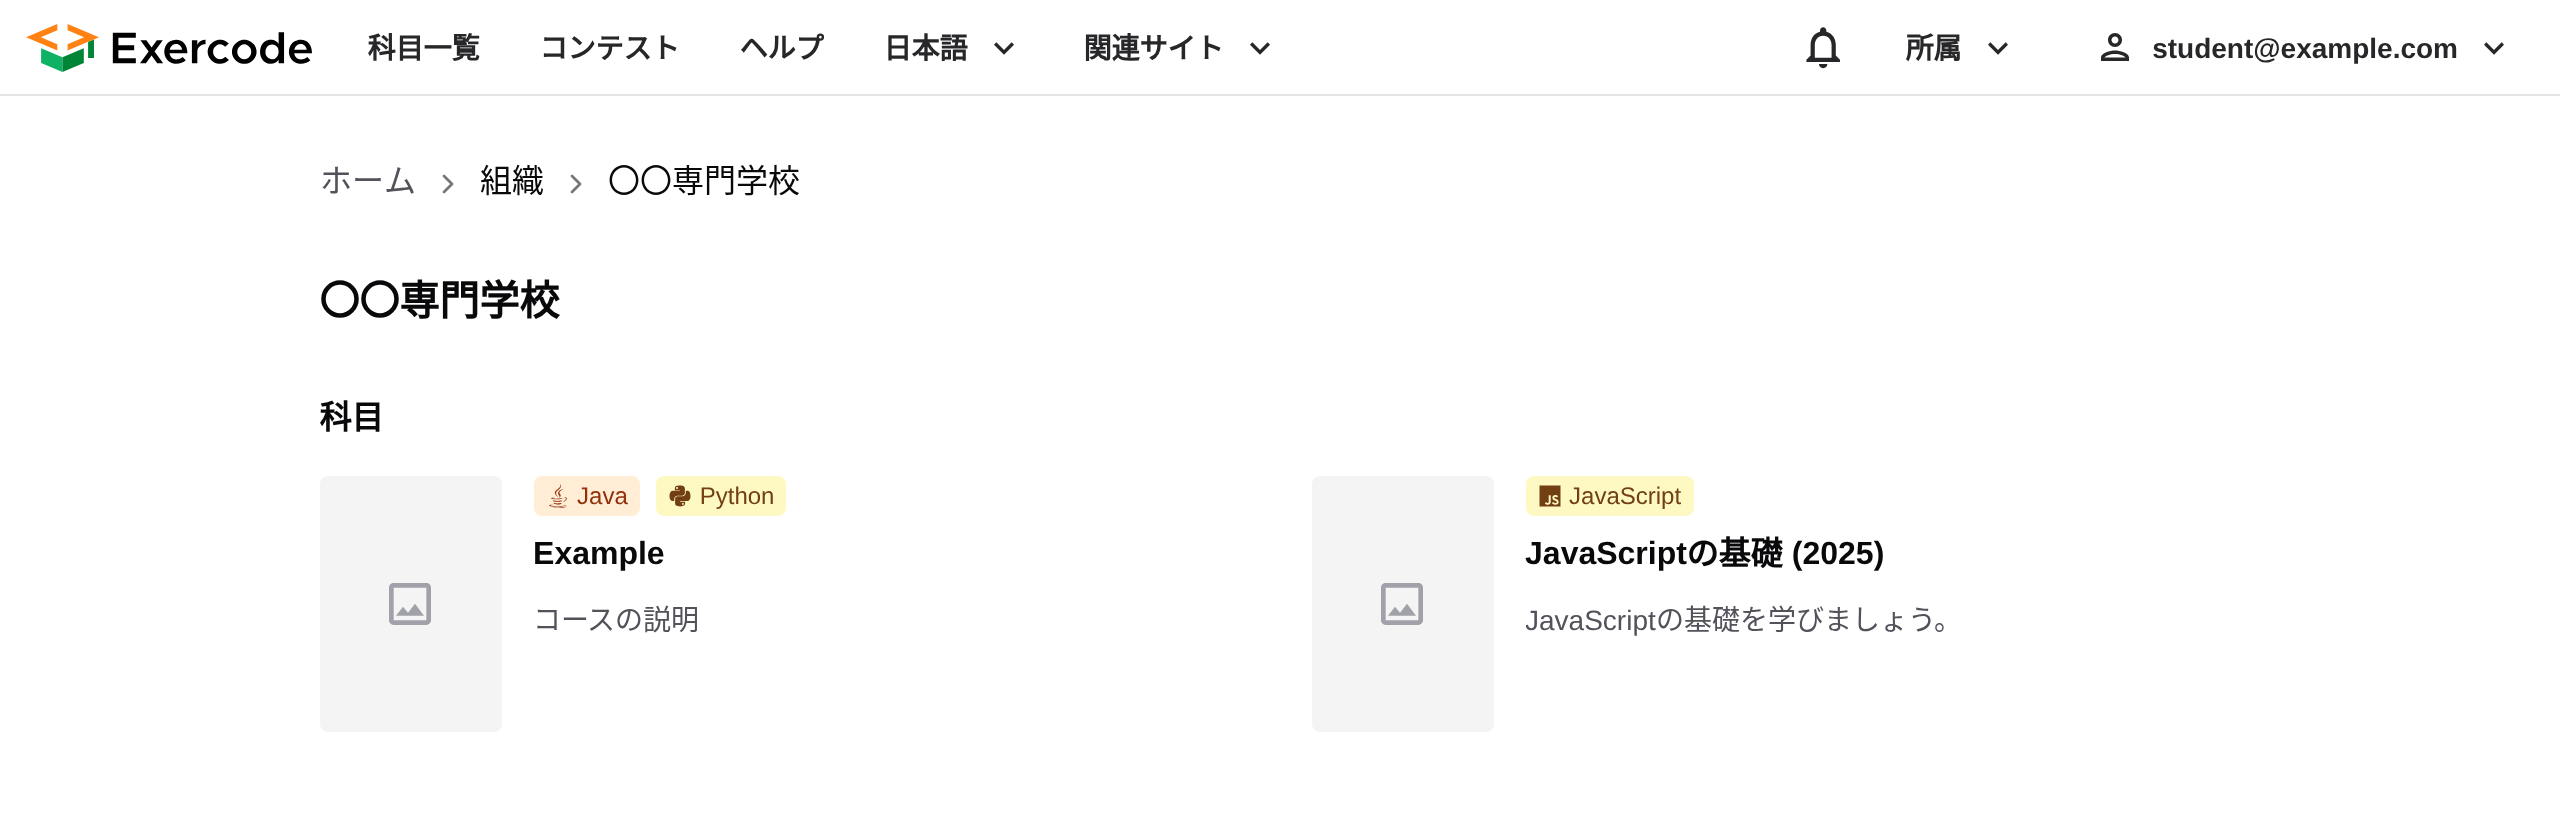Expand the 日本語 language dropdown

pyautogui.click(x=951, y=48)
